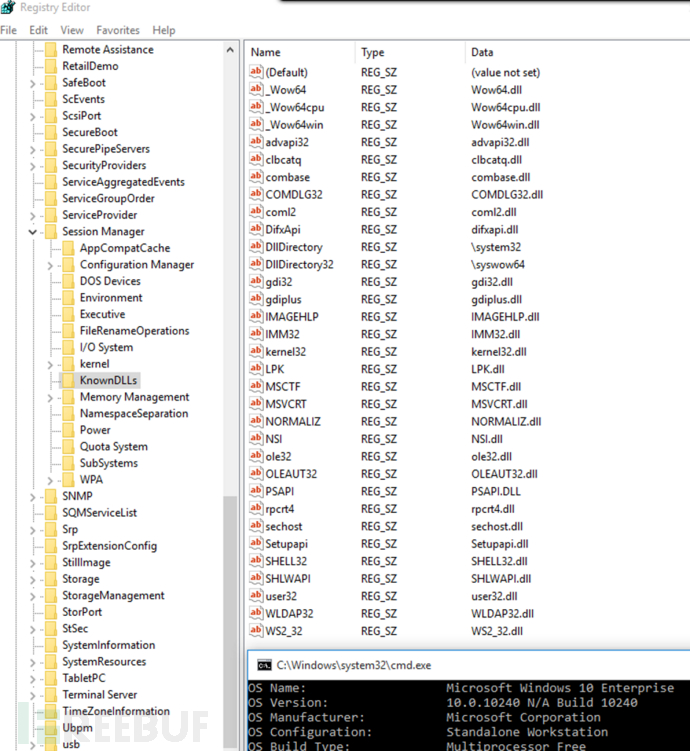This screenshot has height=751, width=690.
Task: Expand the SafeBoot key node
Action: pyautogui.click(x=33, y=83)
